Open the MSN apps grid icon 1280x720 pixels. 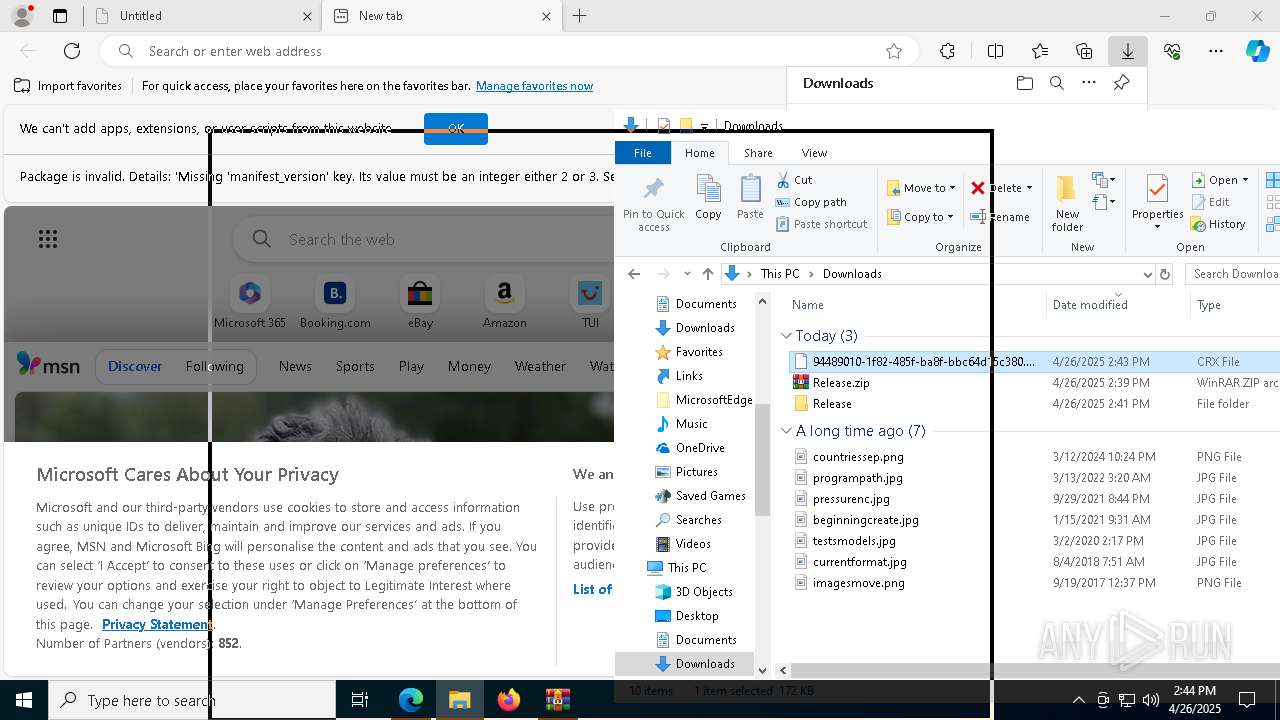(48, 239)
